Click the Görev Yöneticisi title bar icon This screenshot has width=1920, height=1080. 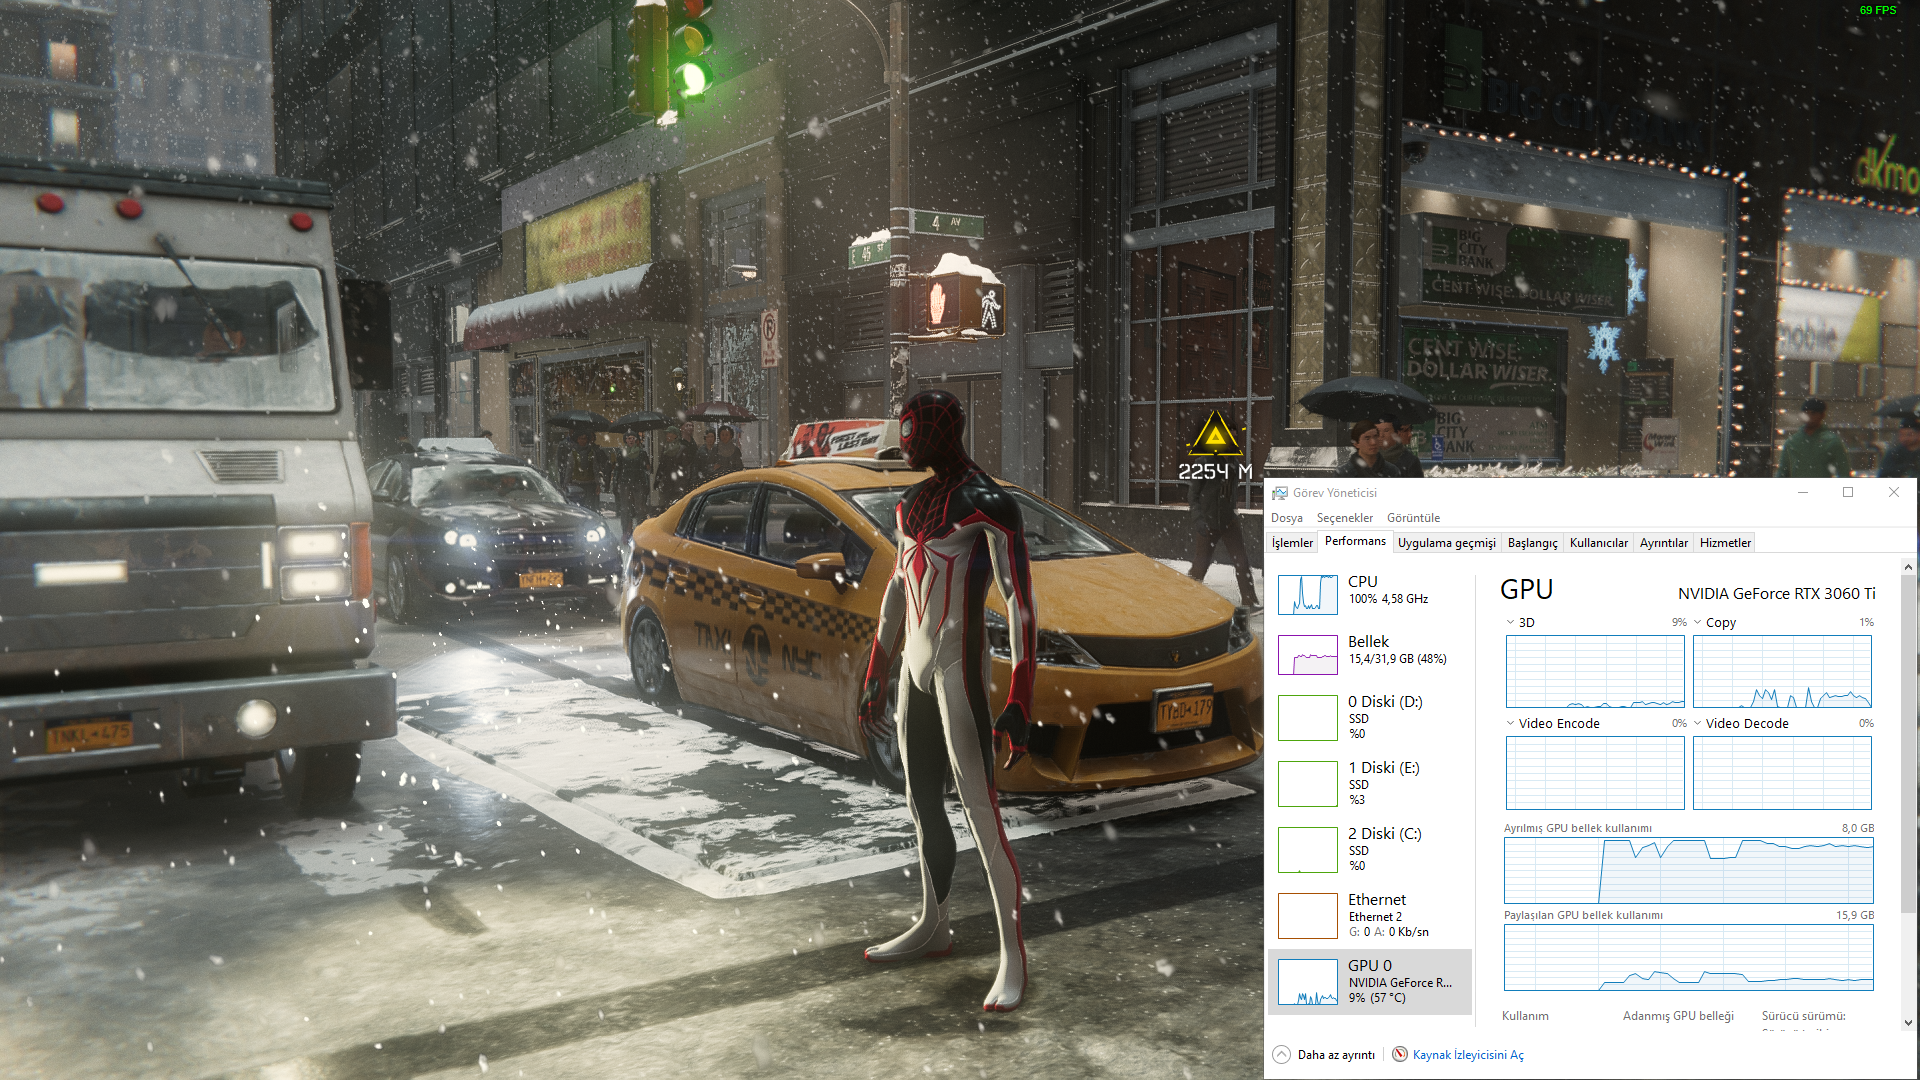pyautogui.click(x=1280, y=493)
